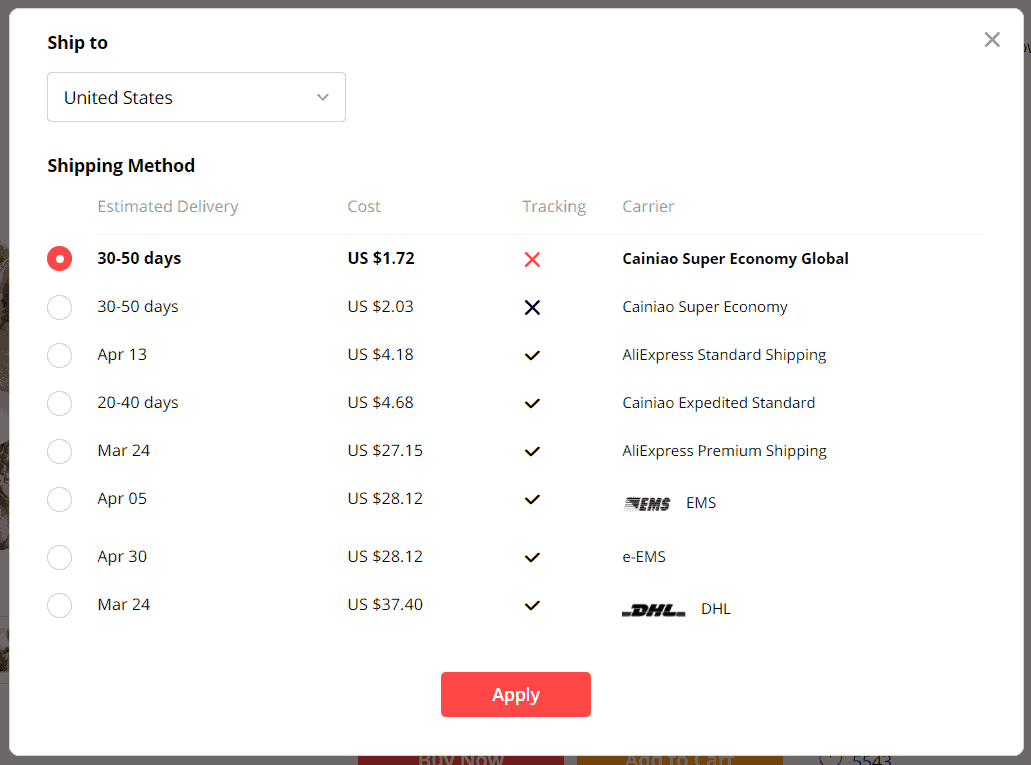Select the DHL shipping method radio button
1031x765 pixels.
tap(59, 605)
